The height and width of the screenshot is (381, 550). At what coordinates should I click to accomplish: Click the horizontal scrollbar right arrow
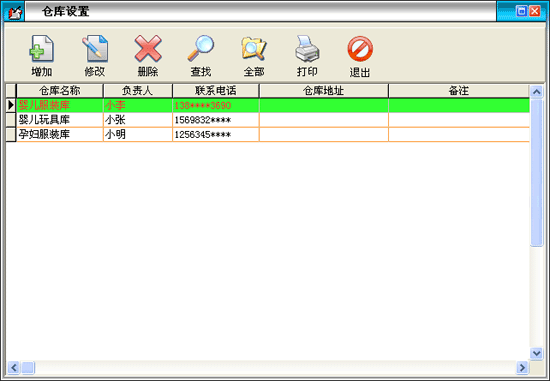pos(522,367)
